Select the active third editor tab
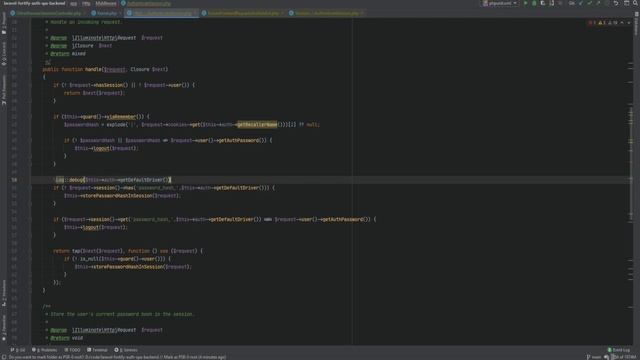 pyautogui.click(x=162, y=13)
